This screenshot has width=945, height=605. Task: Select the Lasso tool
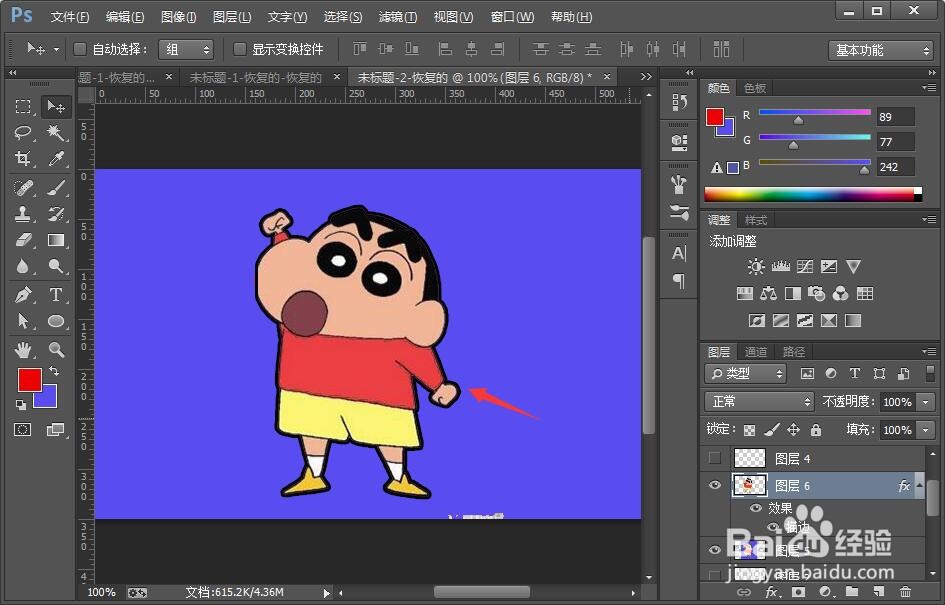[x=23, y=132]
